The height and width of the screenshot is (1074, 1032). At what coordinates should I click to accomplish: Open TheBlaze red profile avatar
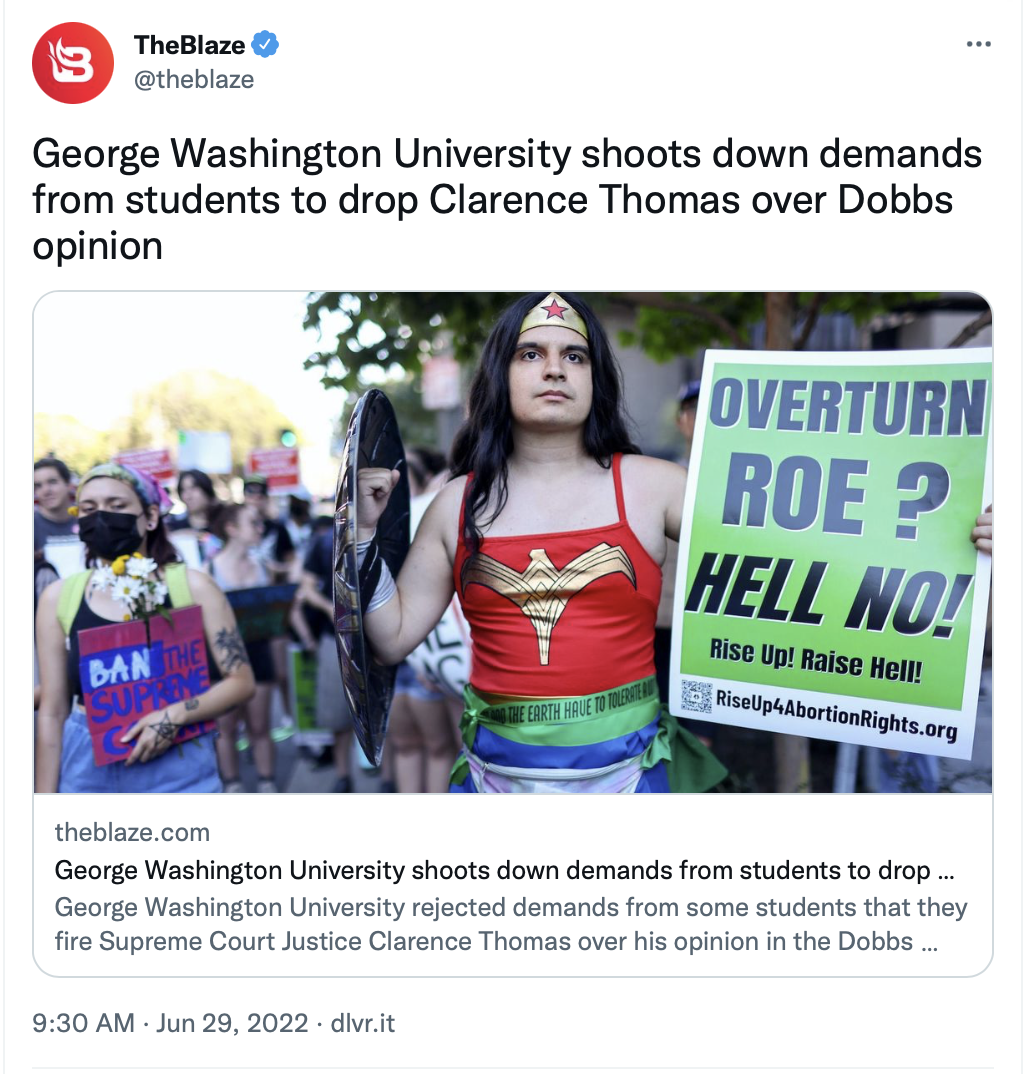click(73, 63)
